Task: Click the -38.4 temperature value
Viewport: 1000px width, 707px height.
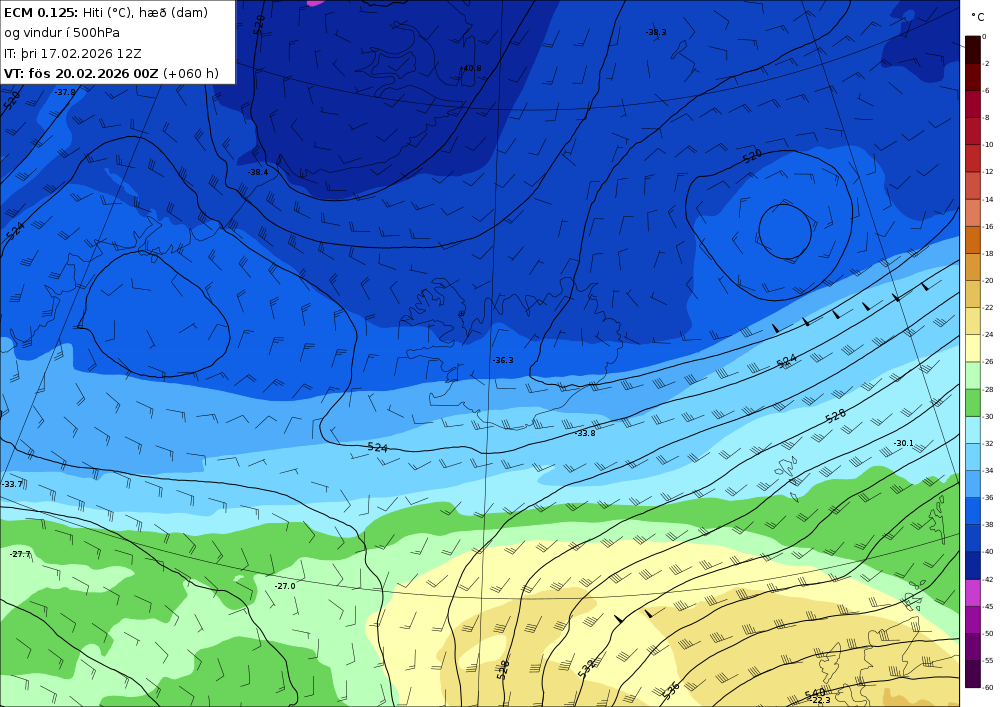Action: (258, 172)
